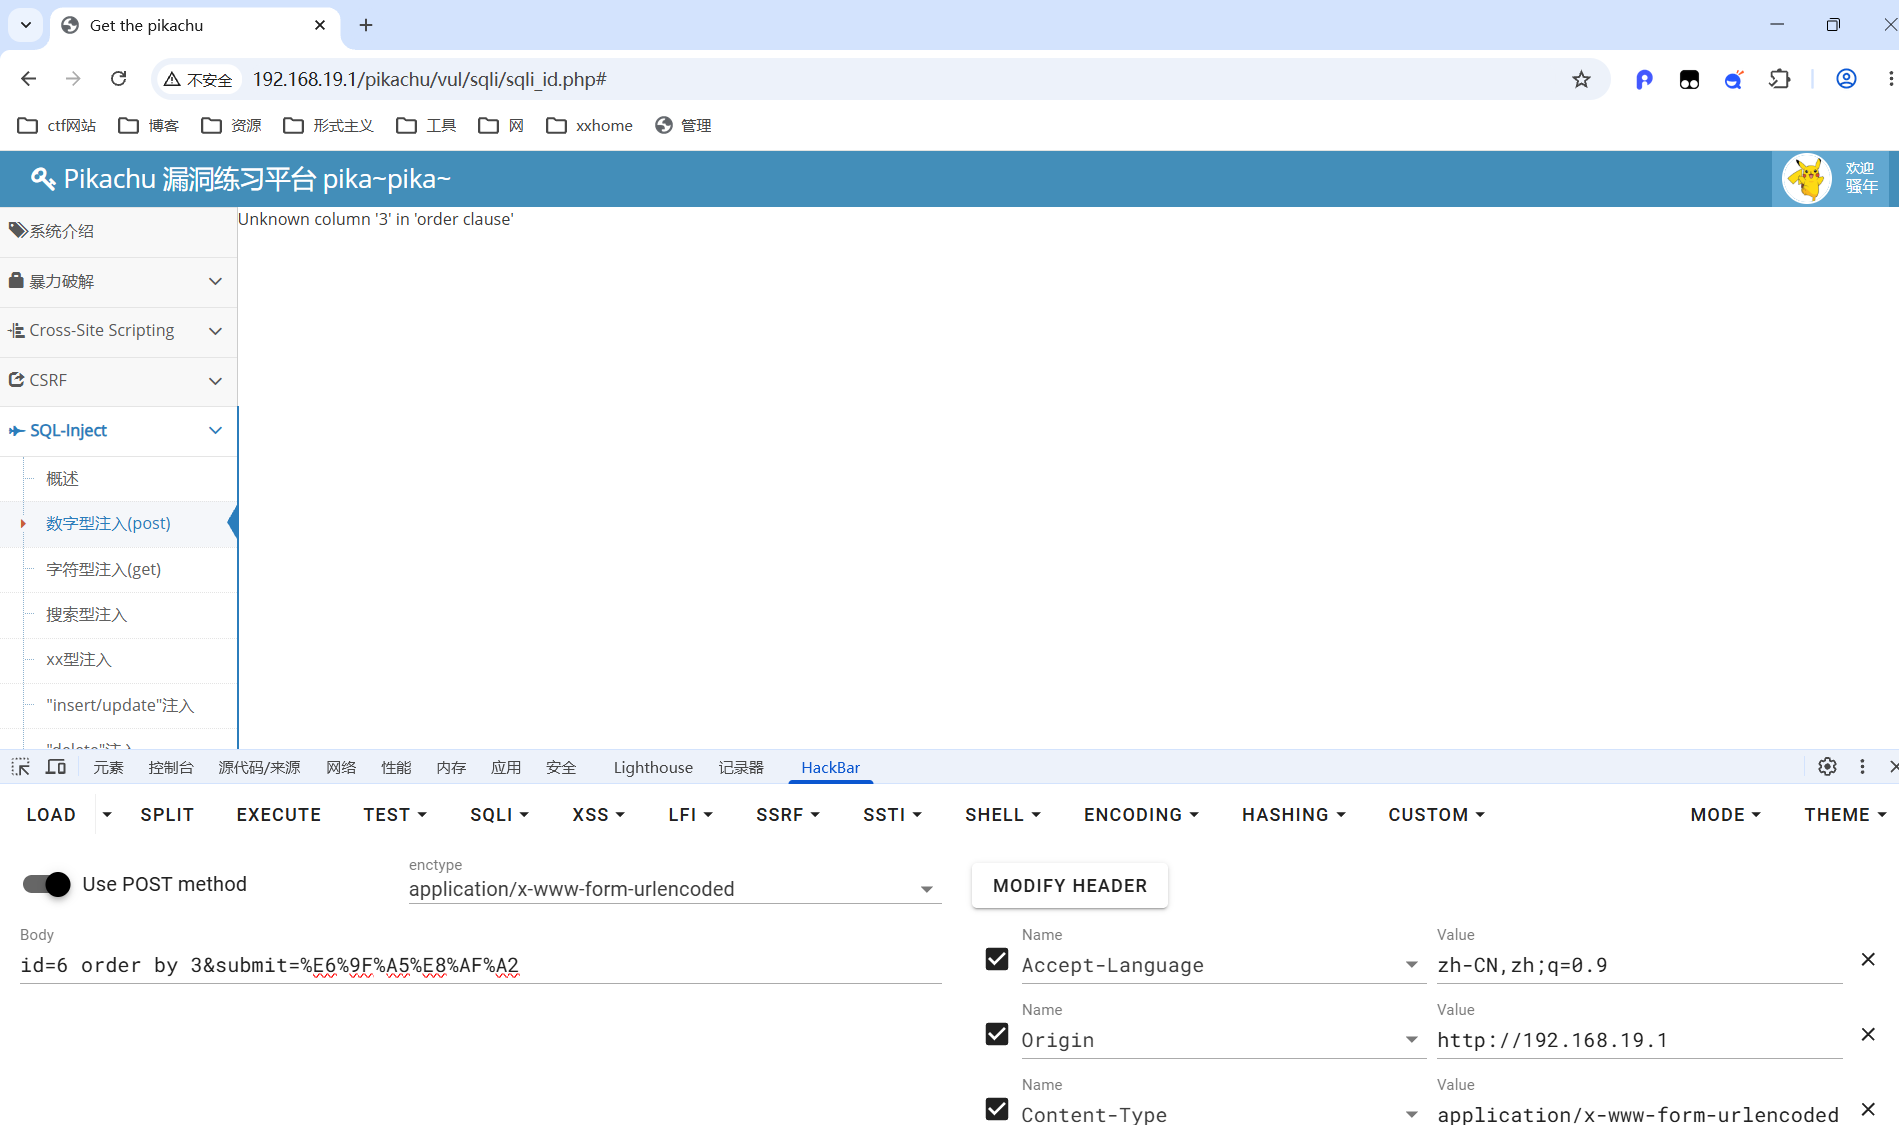Open the xx型注入 sidebar link
This screenshot has width=1899, height=1125.
[79, 660]
